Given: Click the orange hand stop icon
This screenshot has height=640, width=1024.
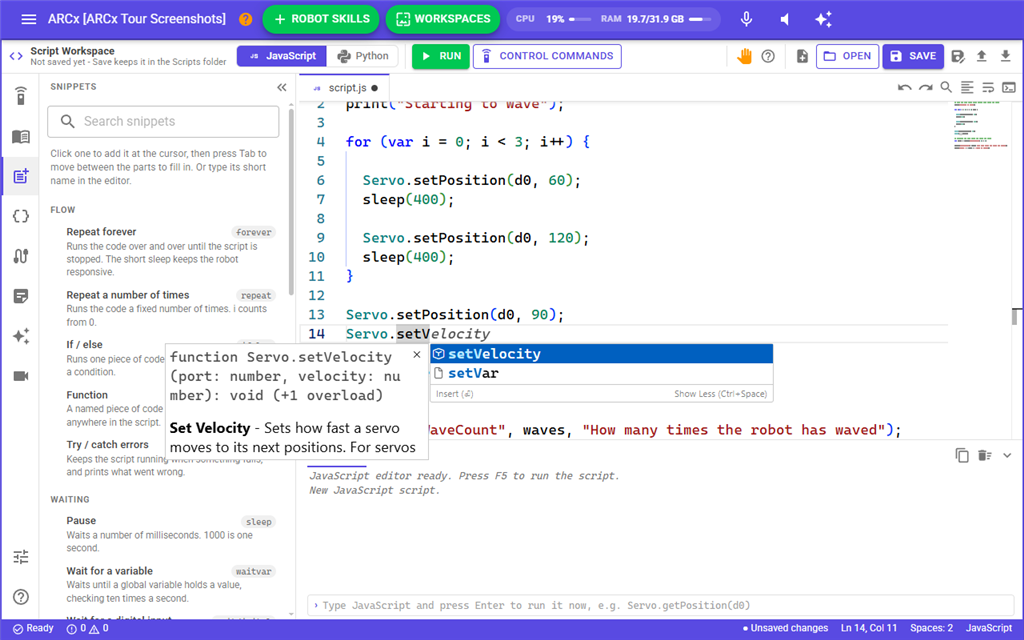Looking at the screenshot, I should click(744, 56).
